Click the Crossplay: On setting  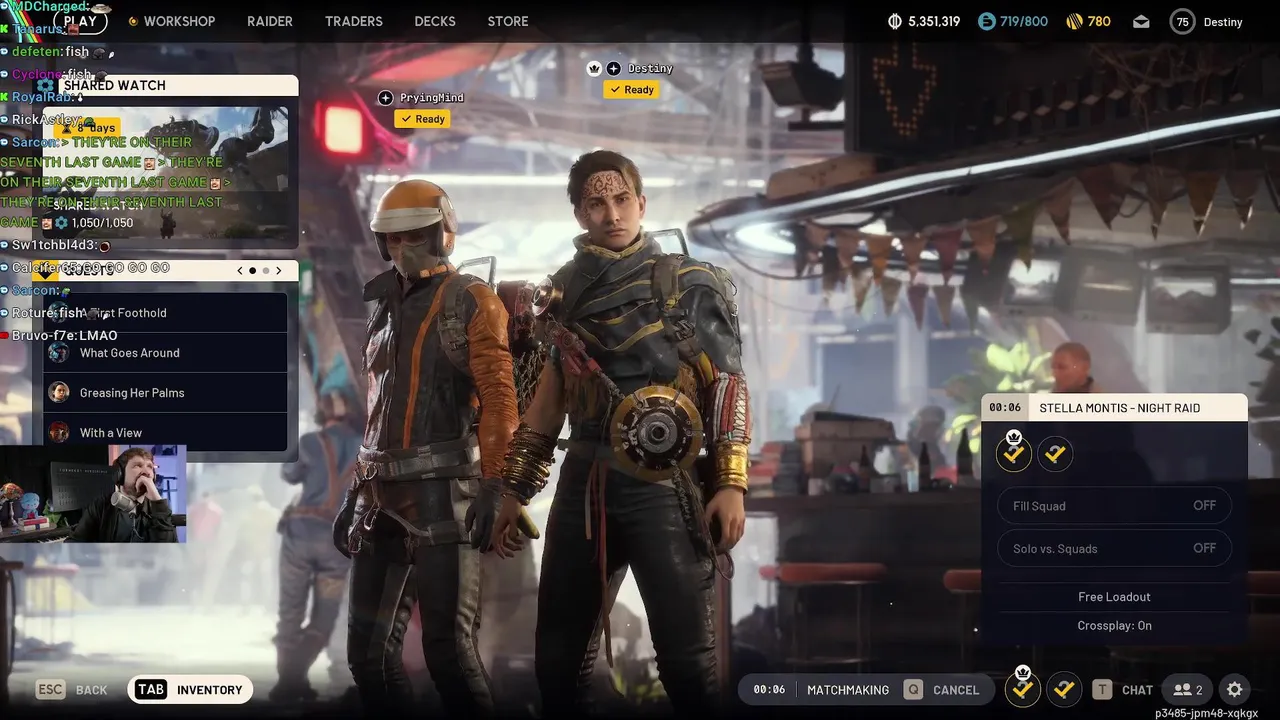pos(1114,625)
